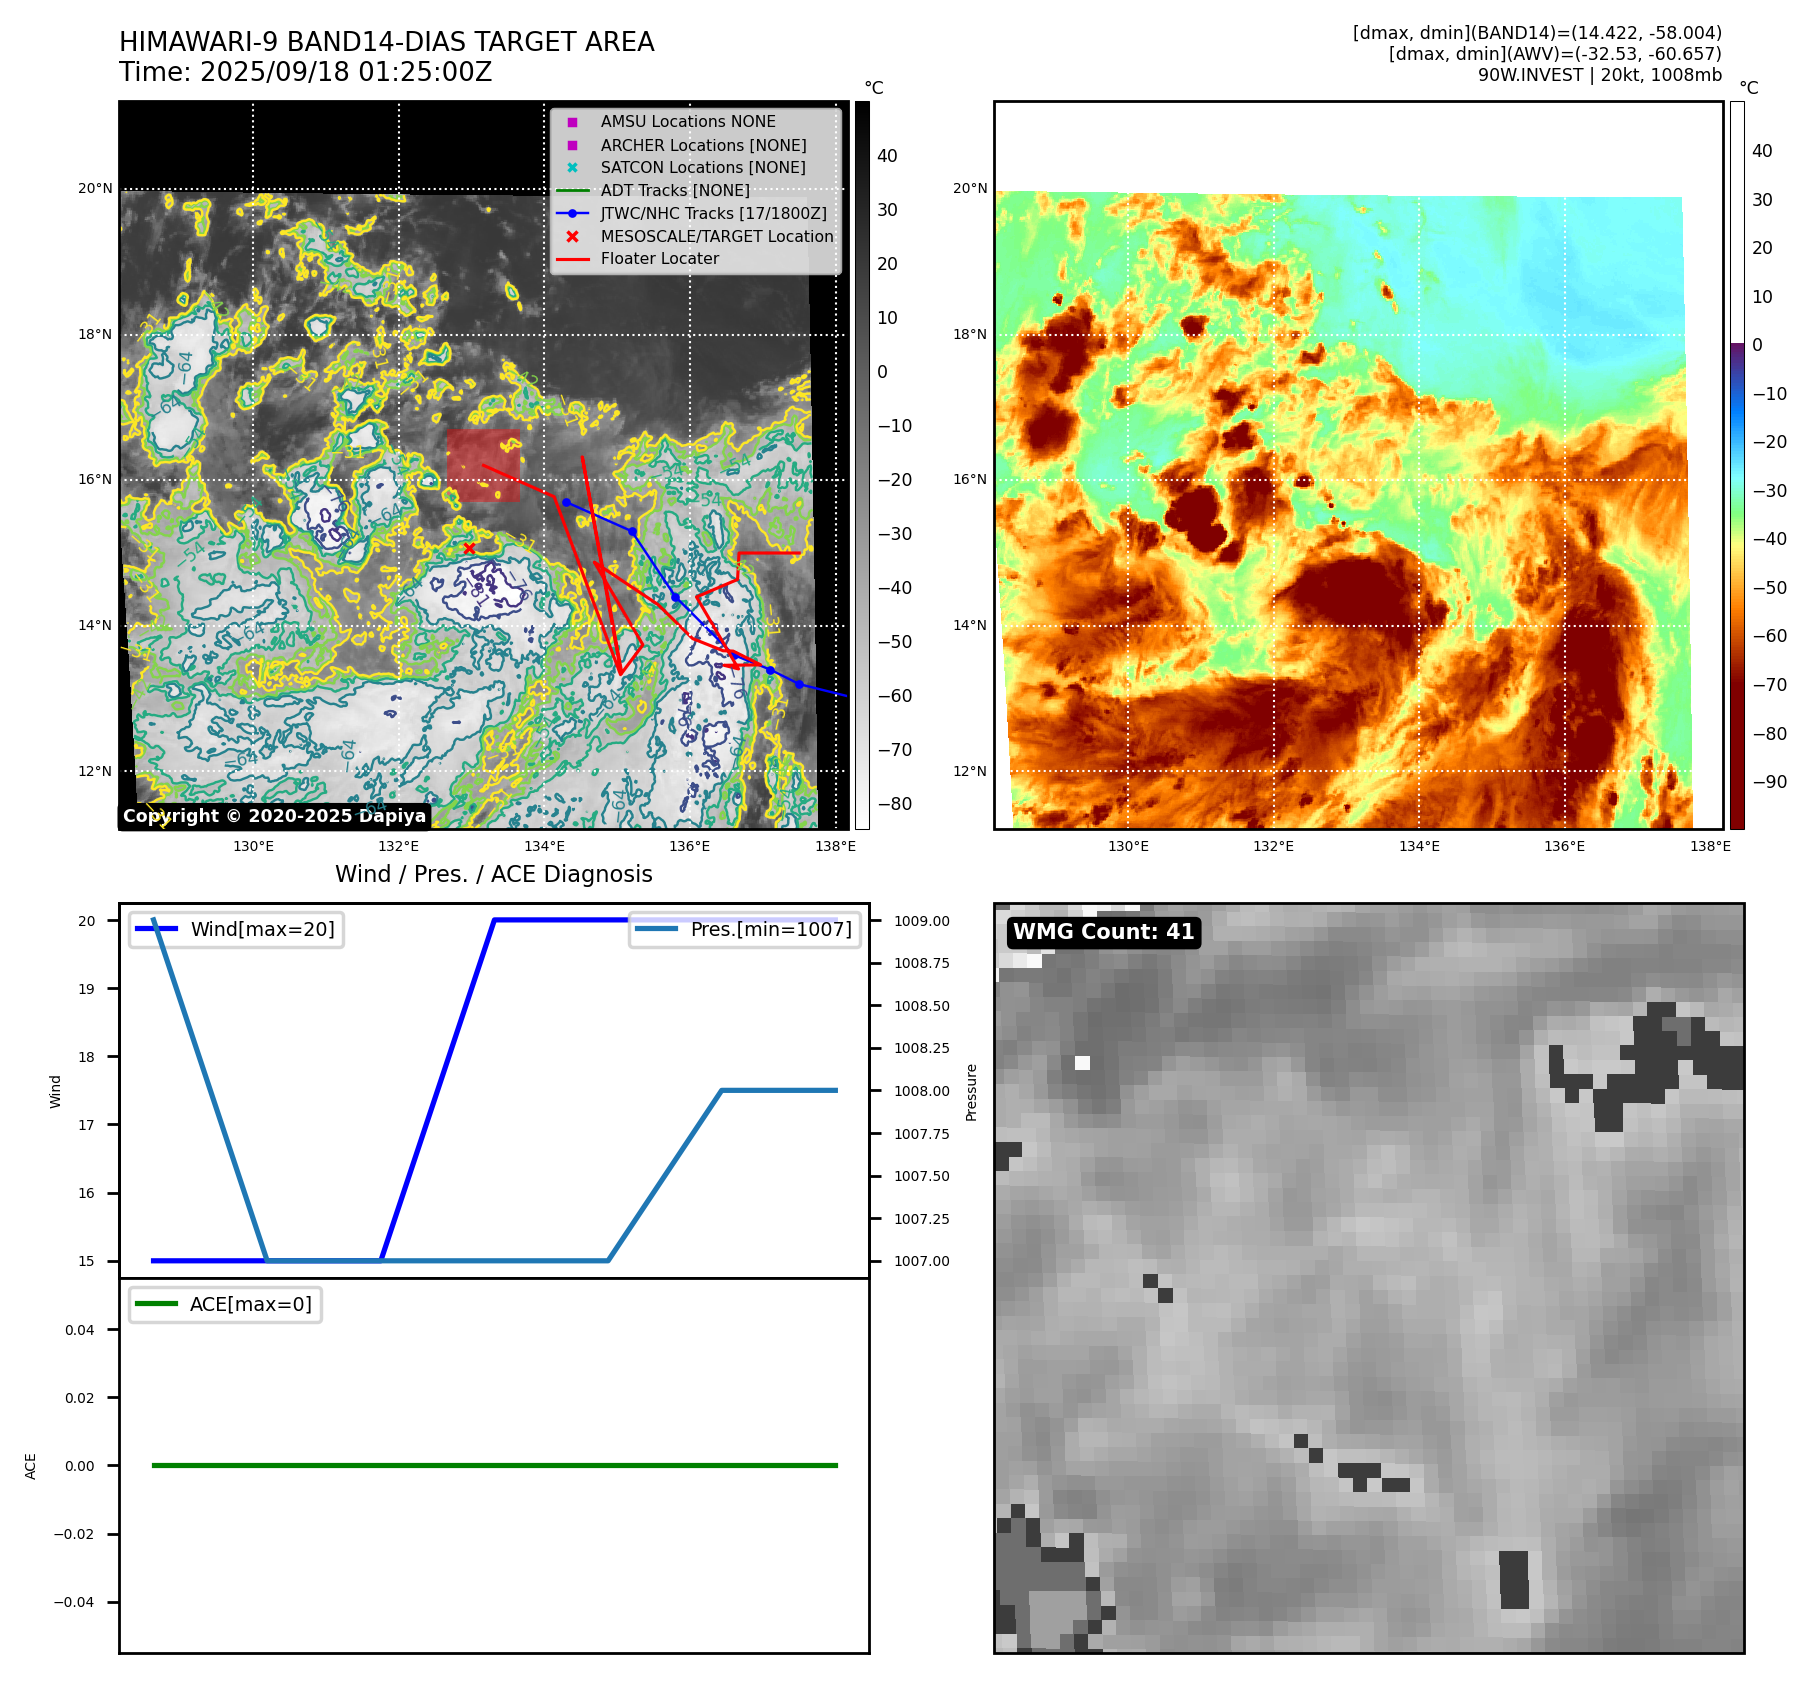Click the '−90' tick on rainbow colorbar

point(1770,782)
